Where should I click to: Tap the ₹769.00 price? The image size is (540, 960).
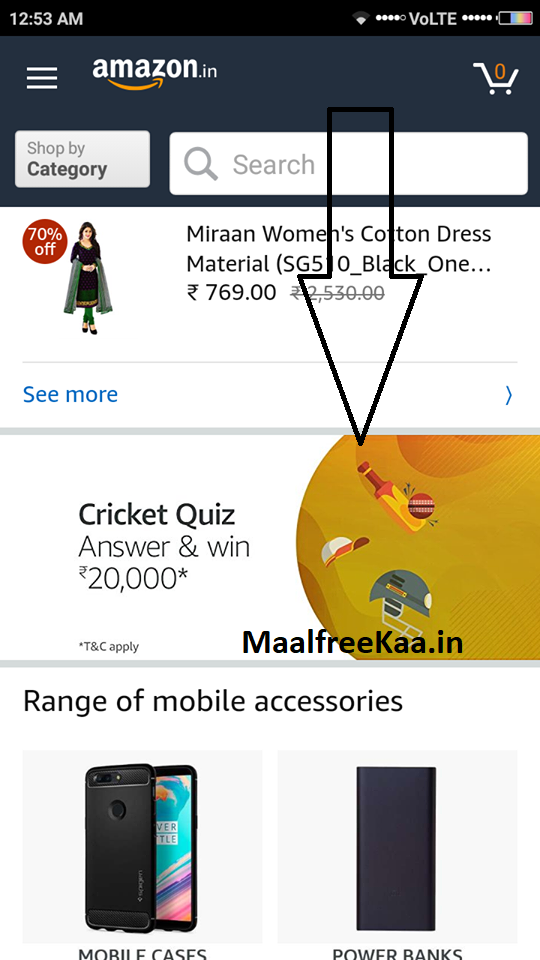[231, 293]
